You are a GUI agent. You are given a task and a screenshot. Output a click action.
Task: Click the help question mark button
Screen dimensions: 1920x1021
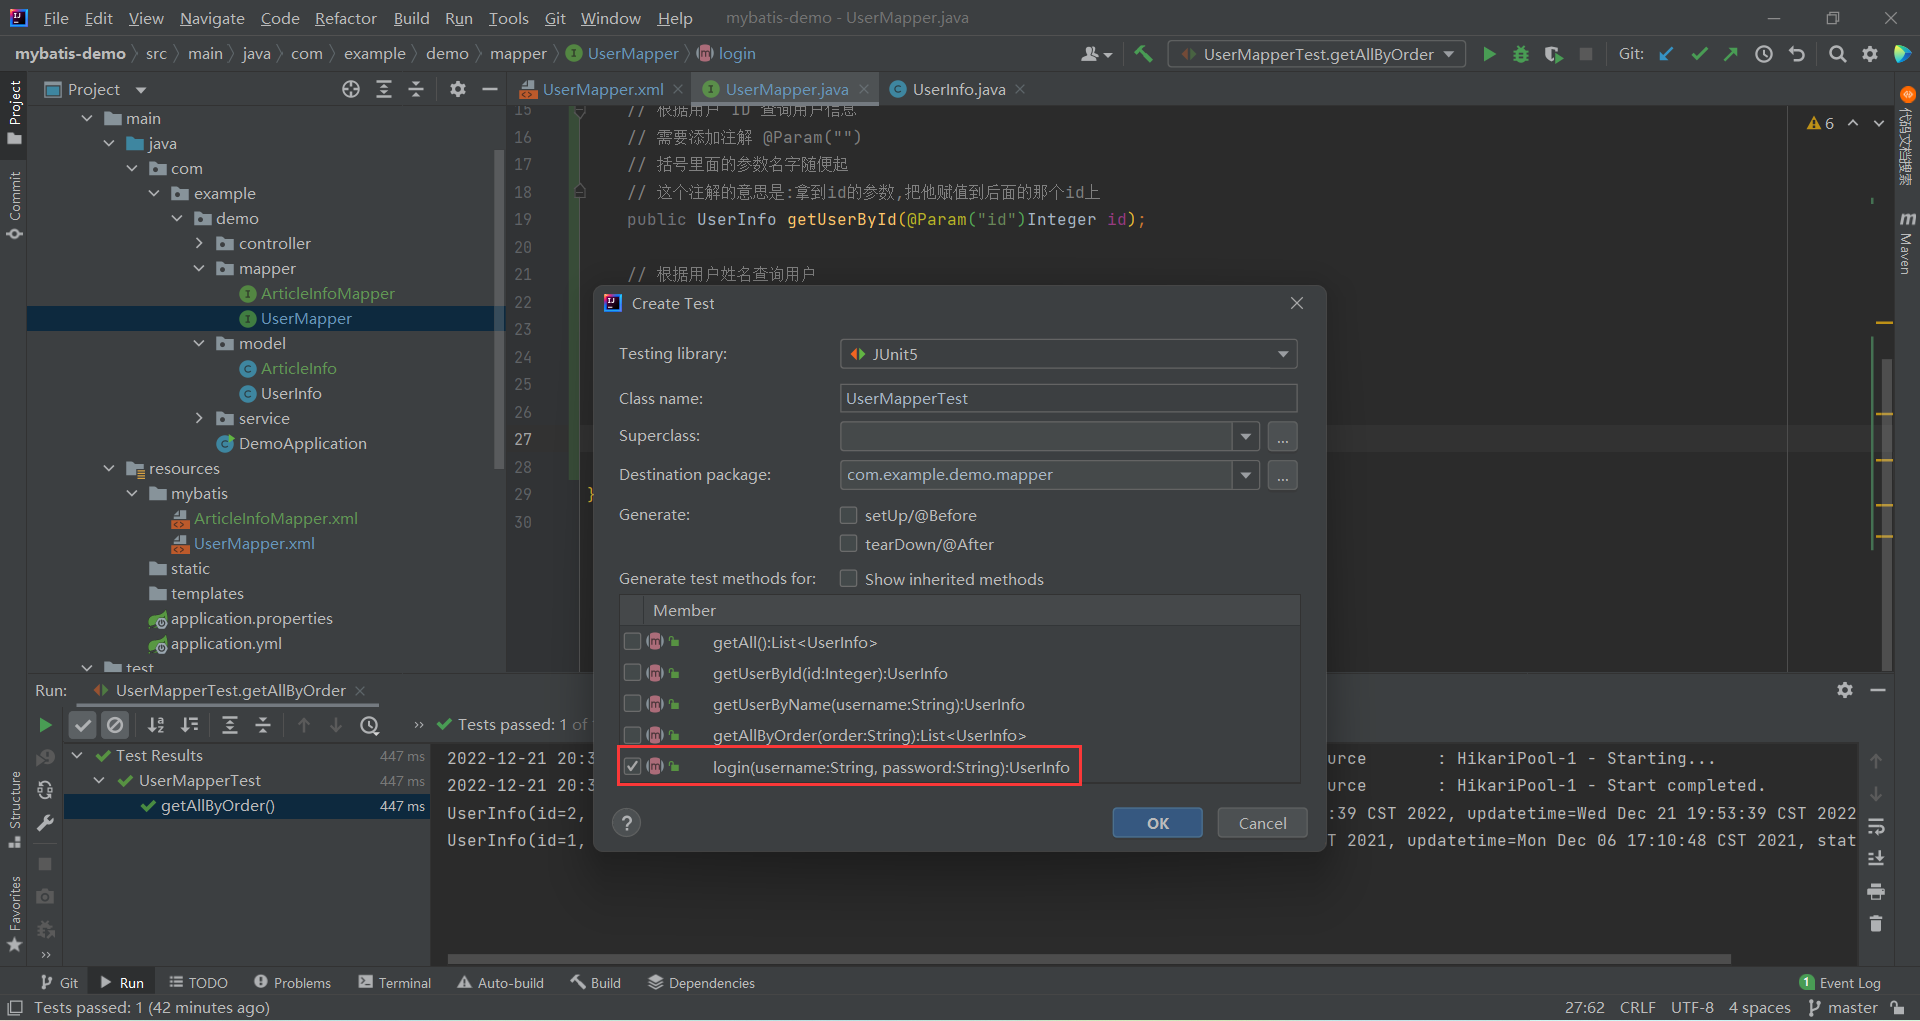coord(627,823)
